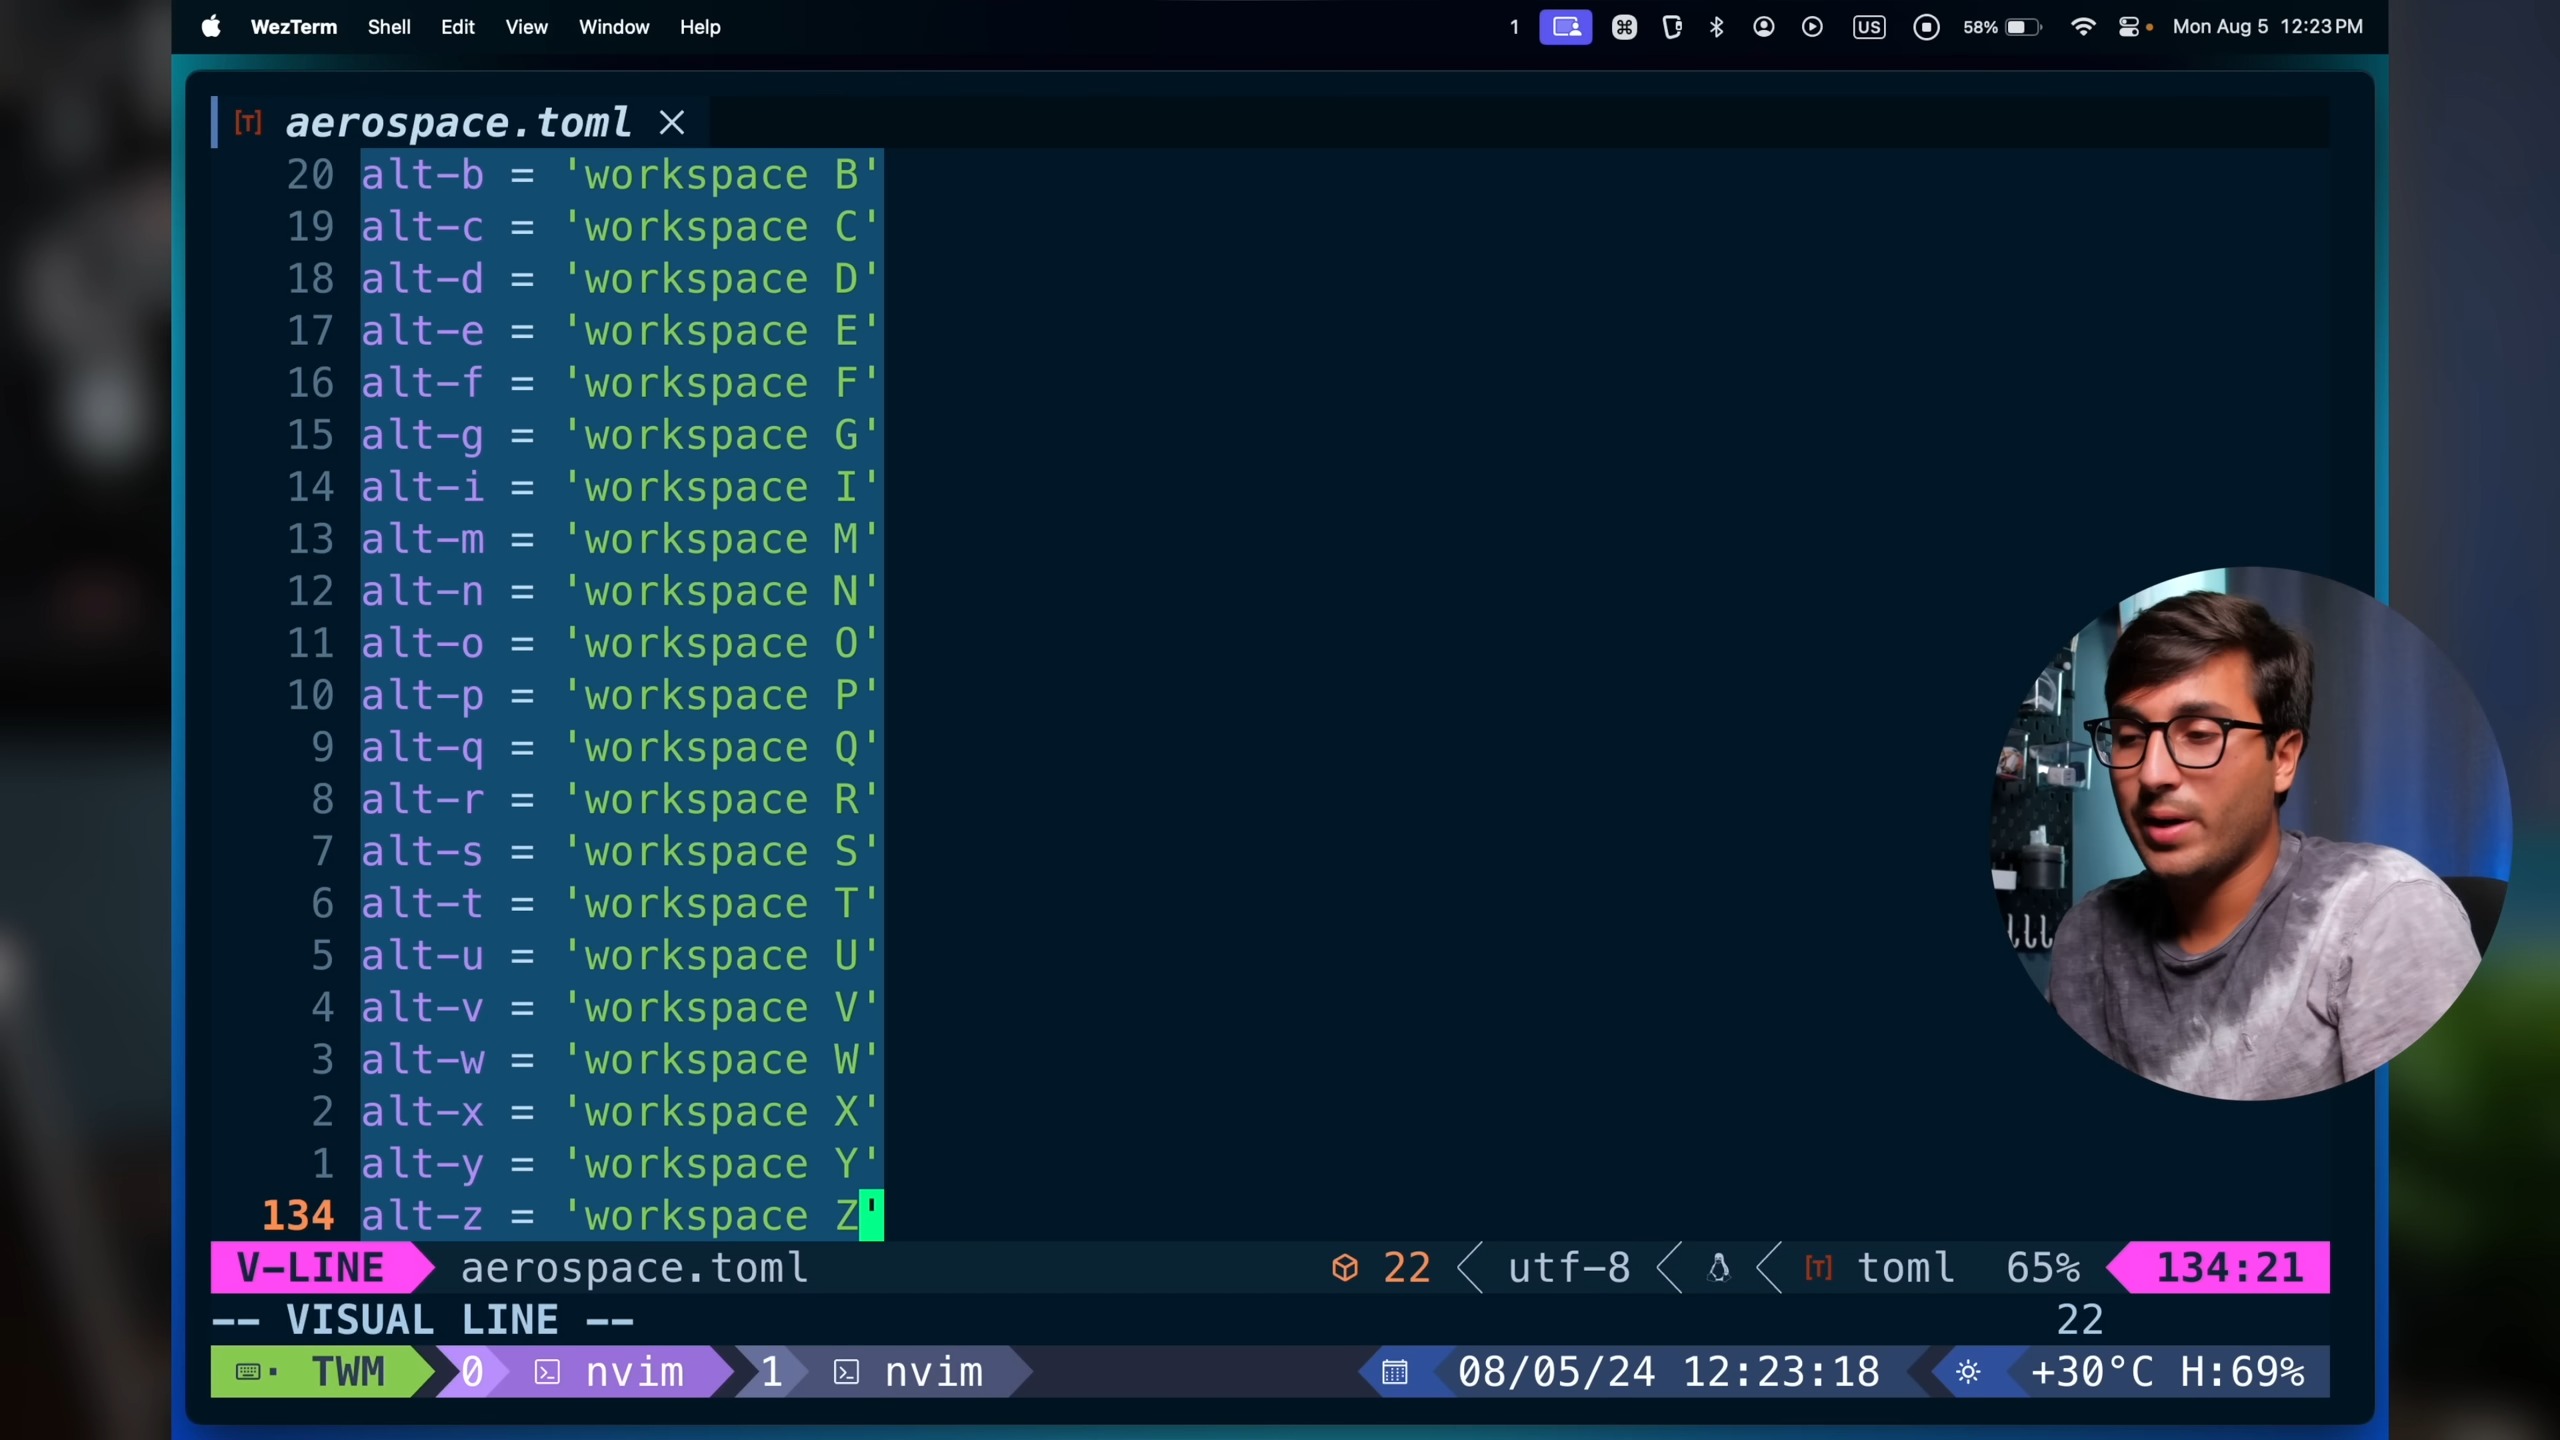The width and height of the screenshot is (2560, 1440).
Task: Open the Edit menu
Action: [457, 27]
